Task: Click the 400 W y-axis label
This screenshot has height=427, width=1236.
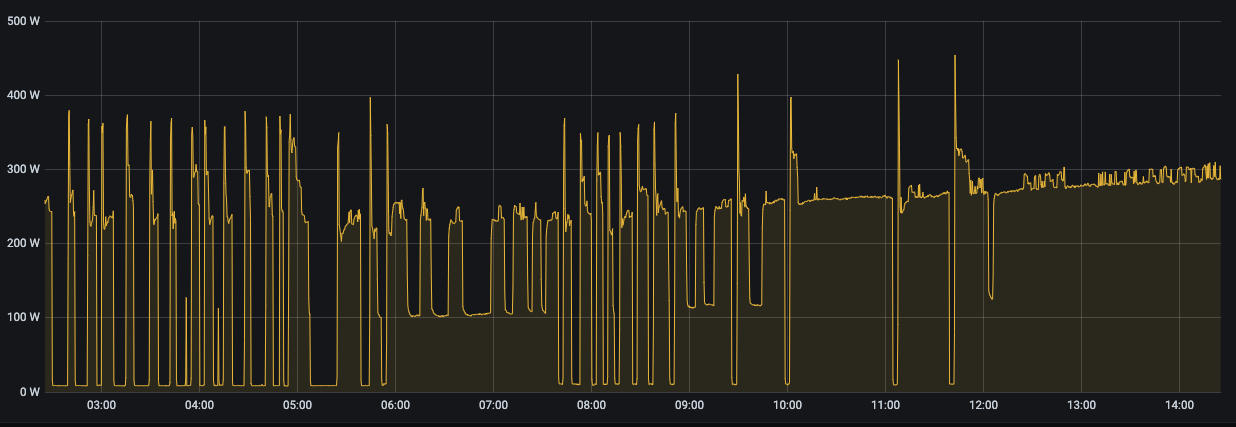Action: 22,95
